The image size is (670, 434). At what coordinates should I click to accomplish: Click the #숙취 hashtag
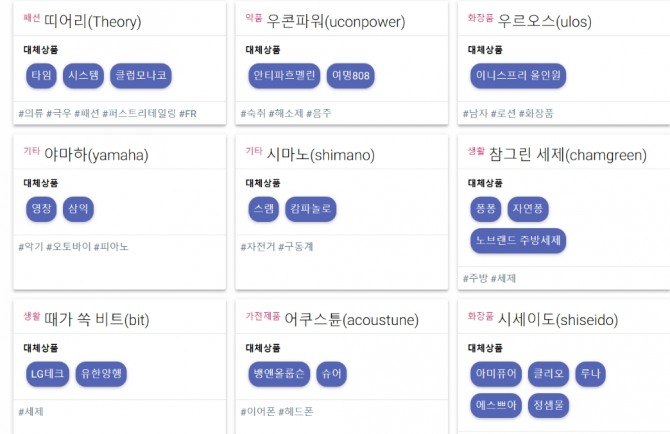click(x=255, y=113)
